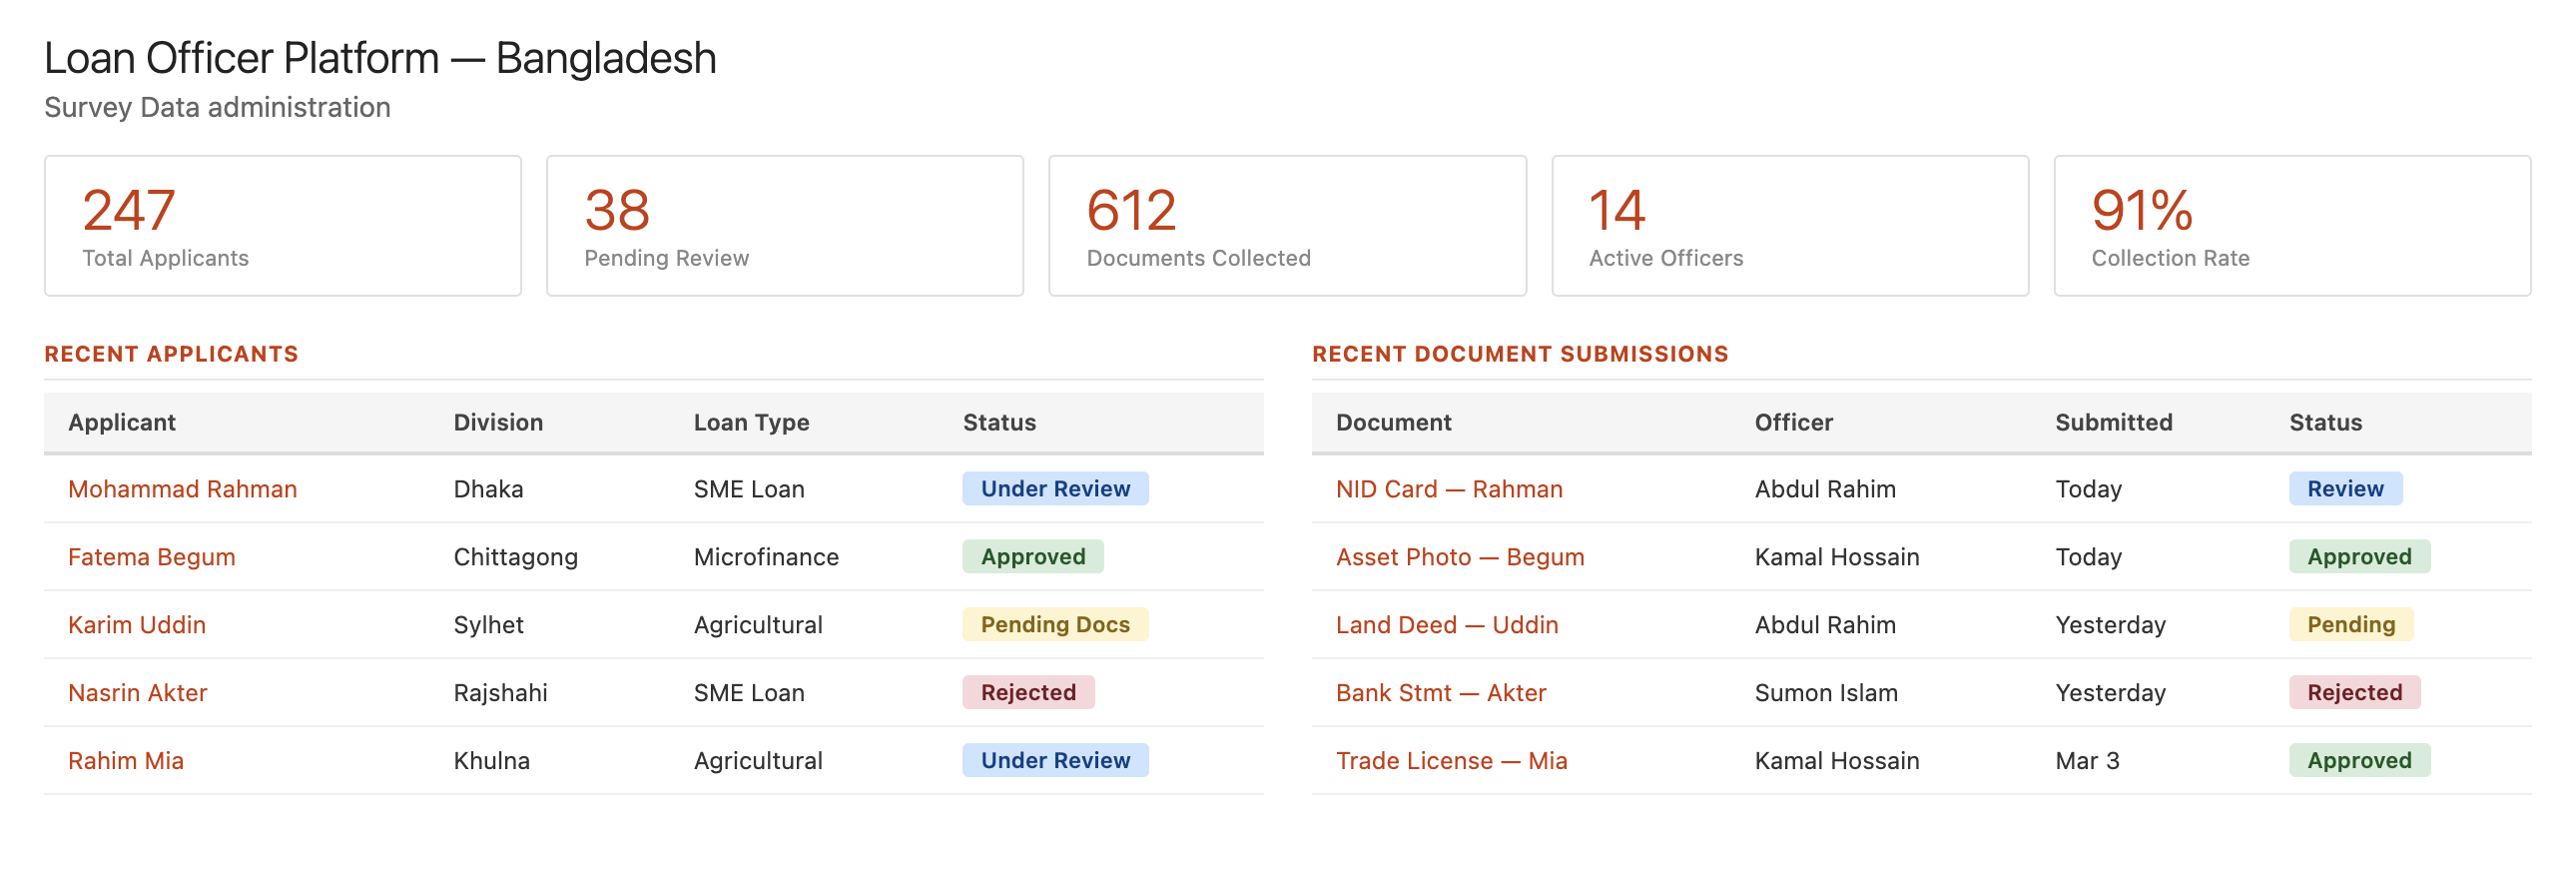Click Agricultural in Karim Uddin's row
Screen dimensions: 2576x869
[x=758, y=625]
